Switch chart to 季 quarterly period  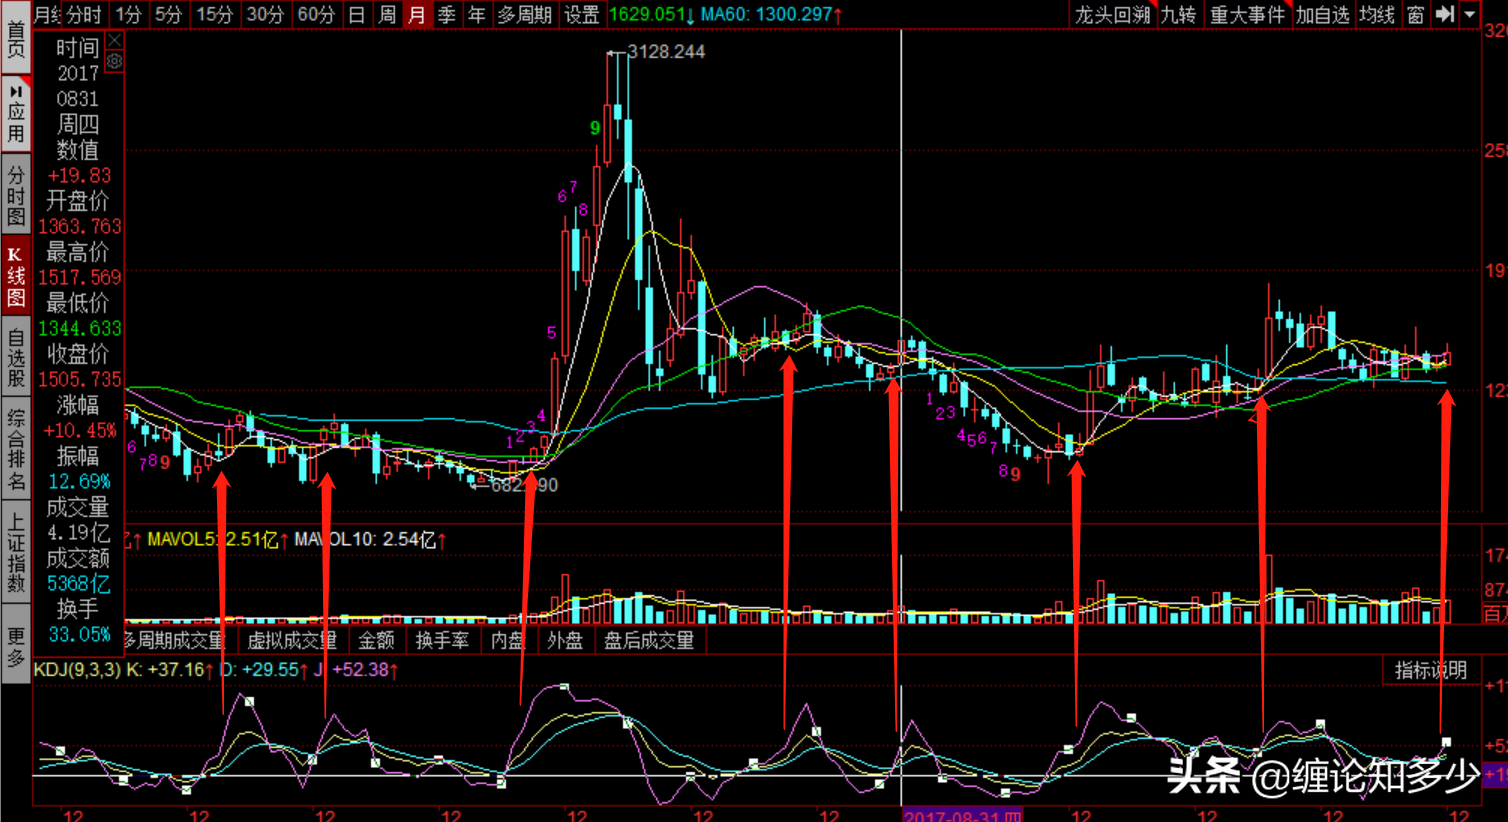coord(447,14)
